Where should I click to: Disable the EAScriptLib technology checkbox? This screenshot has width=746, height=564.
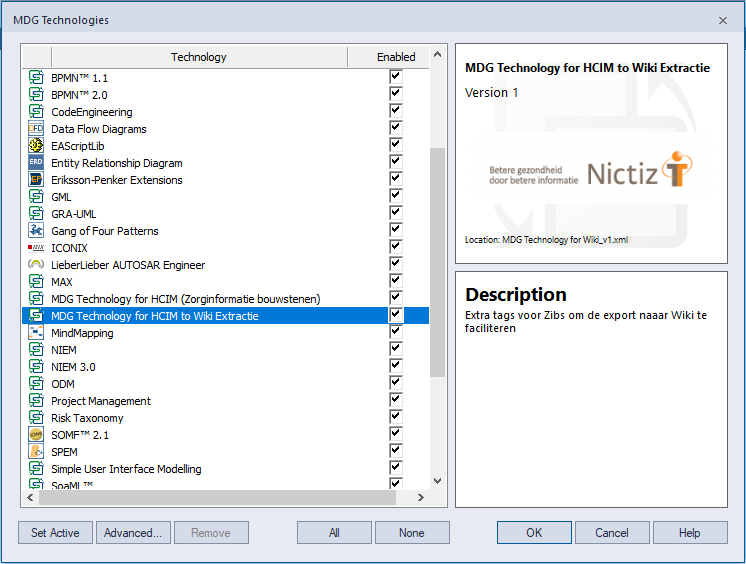click(x=396, y=145)
